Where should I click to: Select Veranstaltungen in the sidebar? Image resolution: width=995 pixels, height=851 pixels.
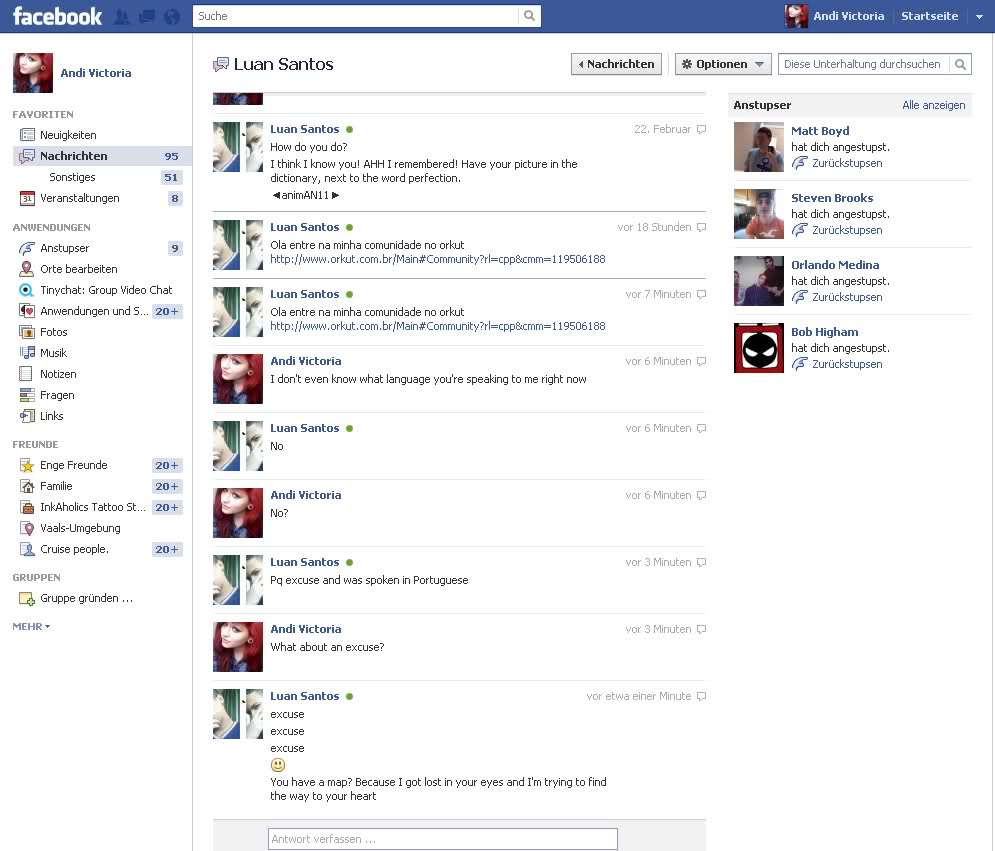pyautogui.click(x=79, y=198)
